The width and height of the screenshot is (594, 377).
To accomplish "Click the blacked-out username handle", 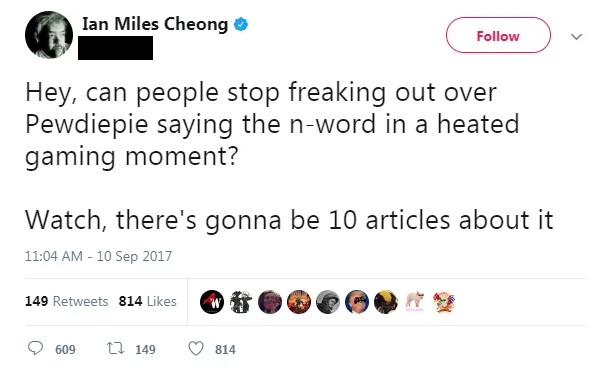I will (x=116, y=48).
